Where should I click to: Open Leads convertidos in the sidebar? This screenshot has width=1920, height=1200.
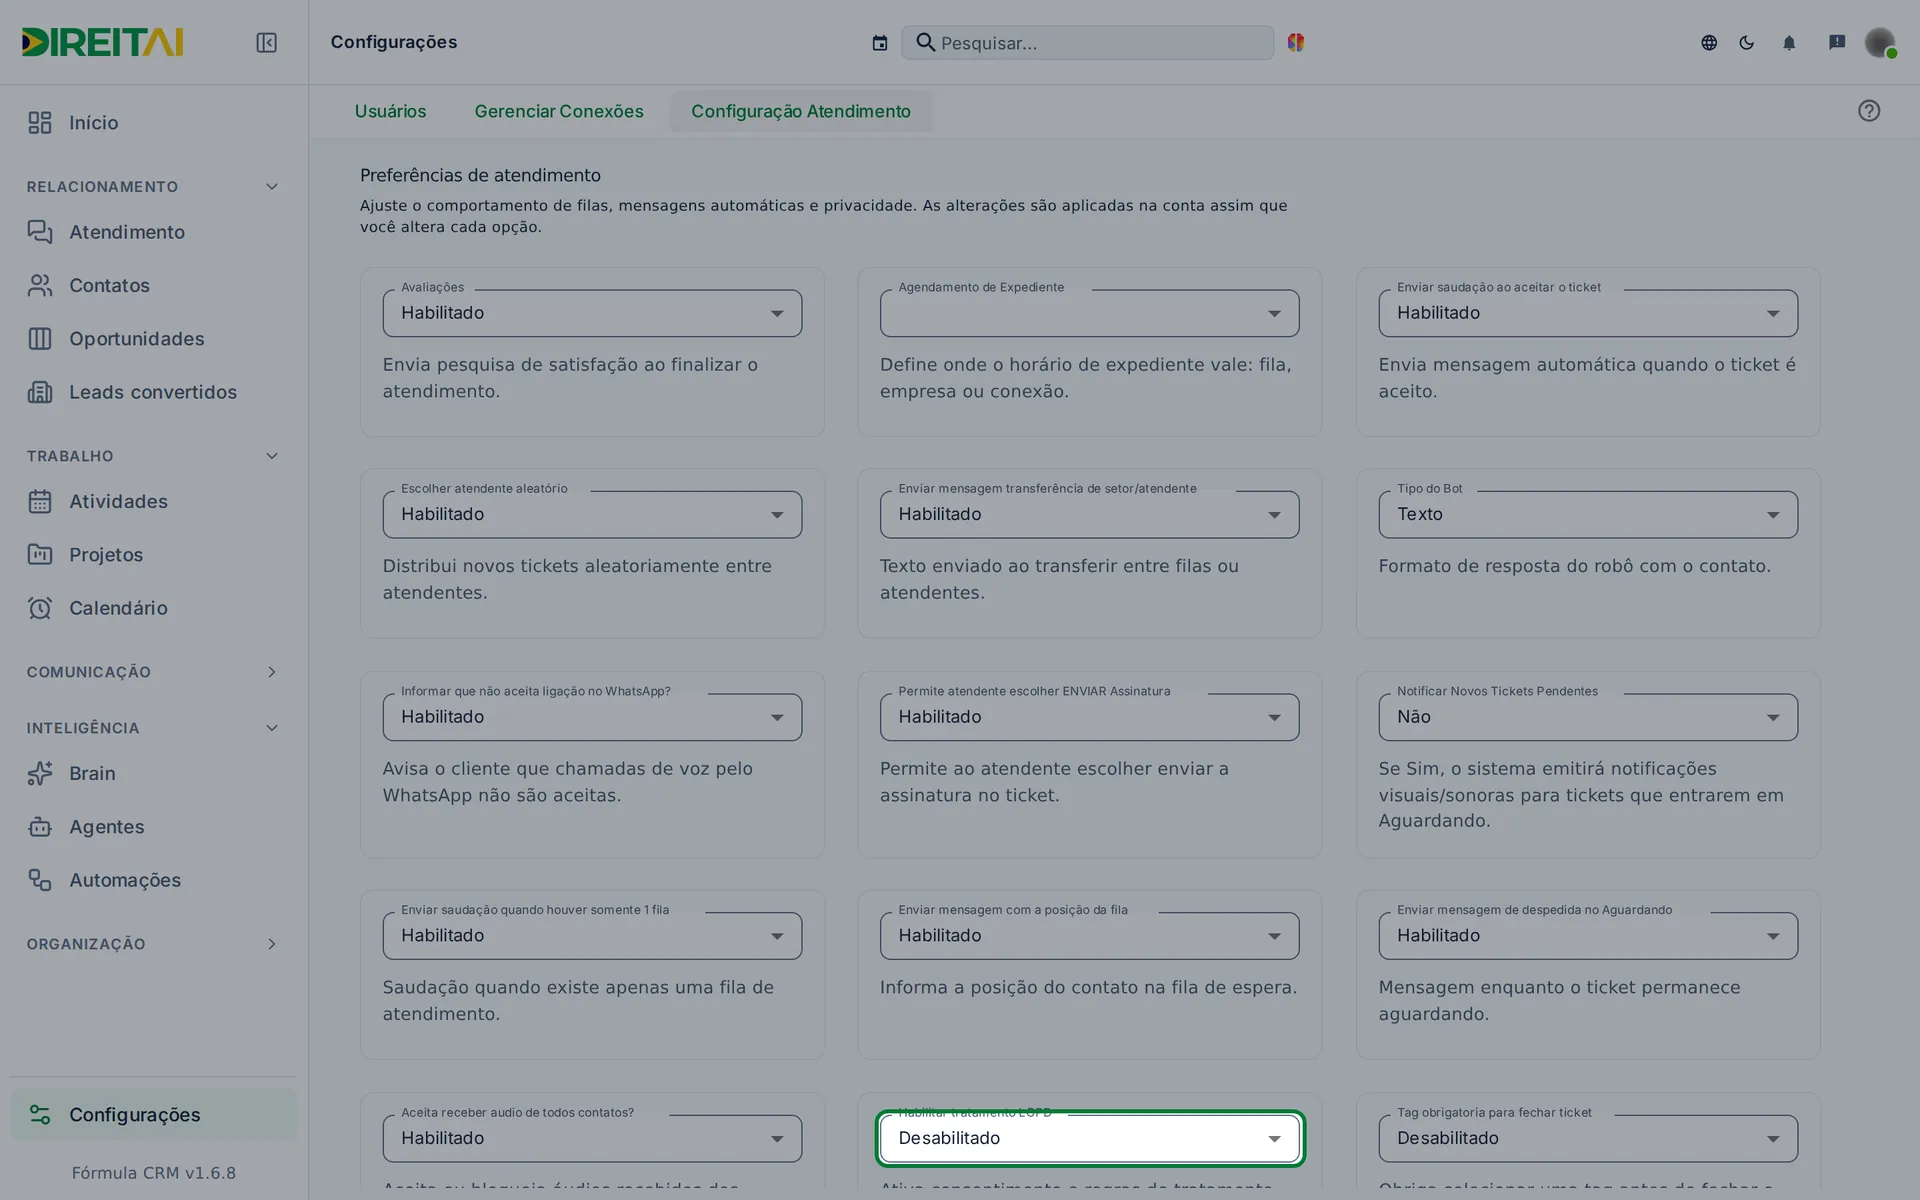(153, 392)
